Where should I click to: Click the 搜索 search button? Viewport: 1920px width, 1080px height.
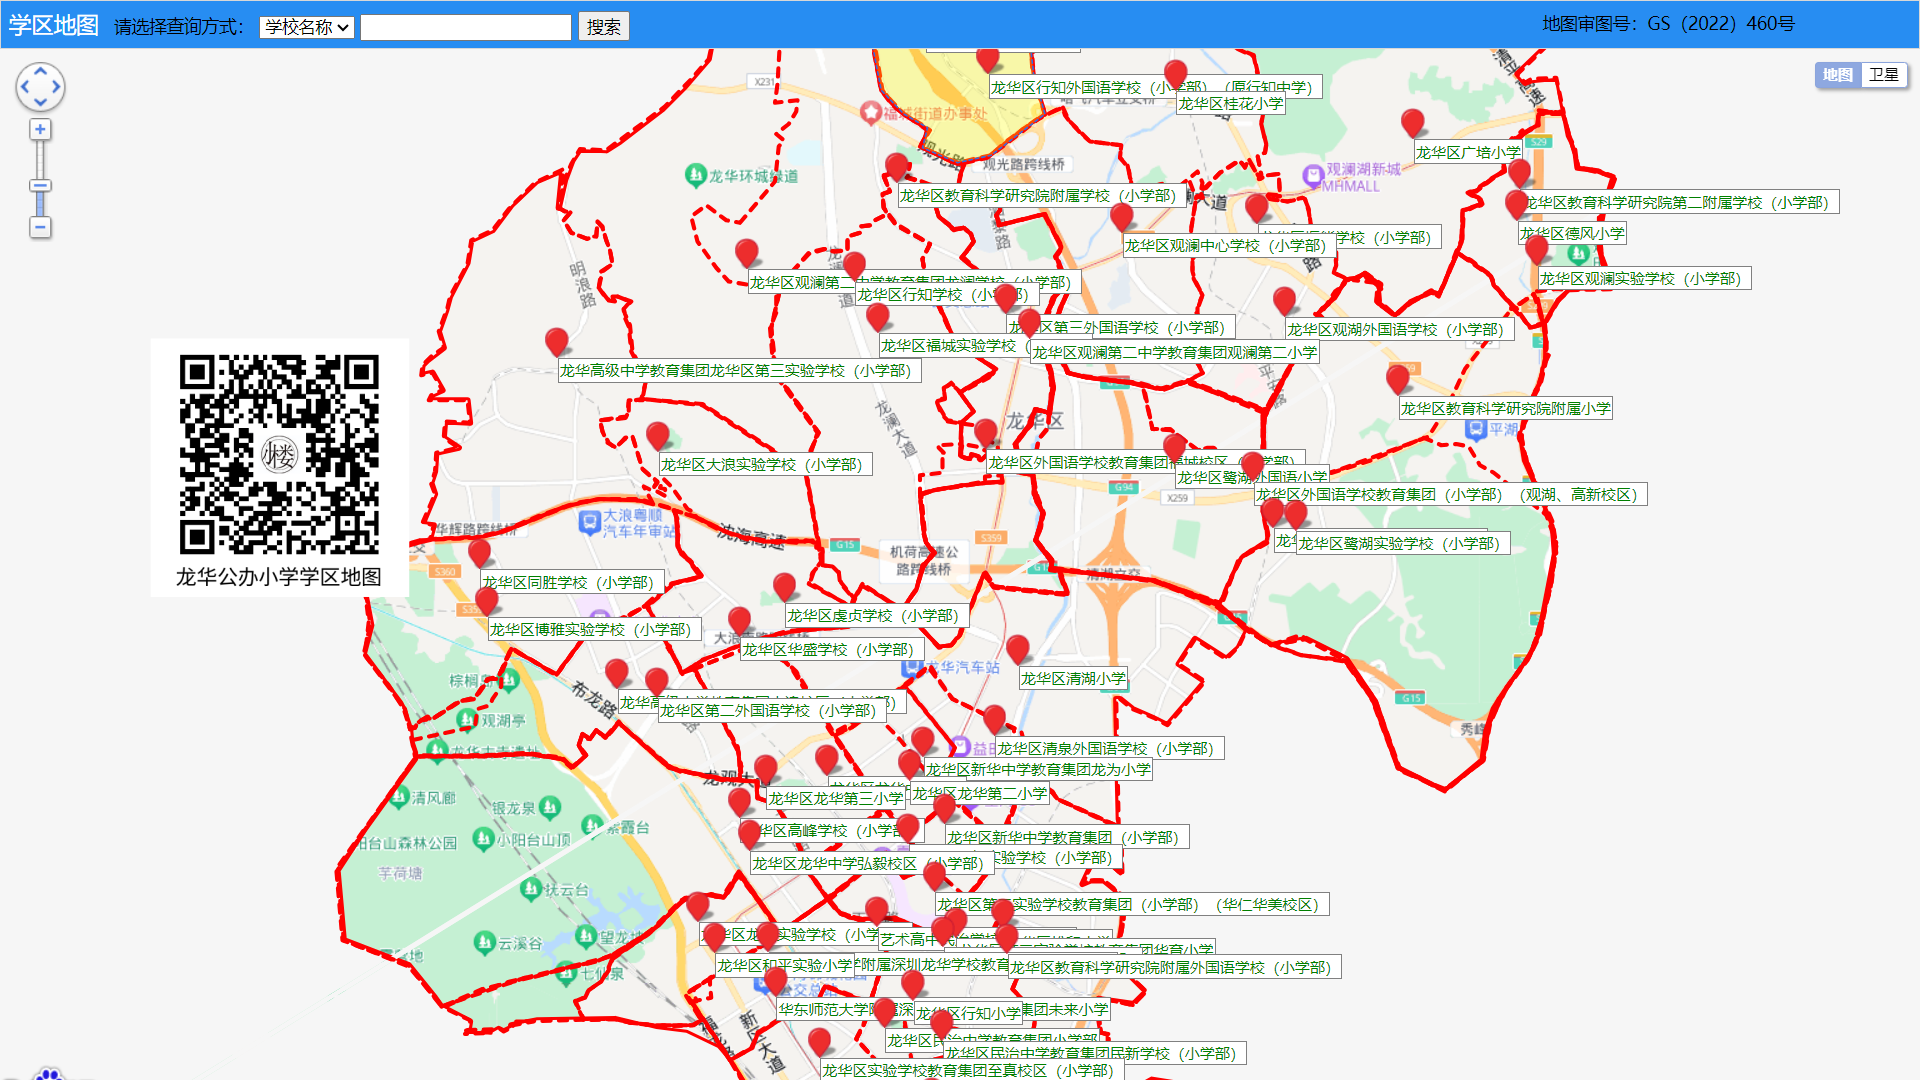[x=603, y=27]
